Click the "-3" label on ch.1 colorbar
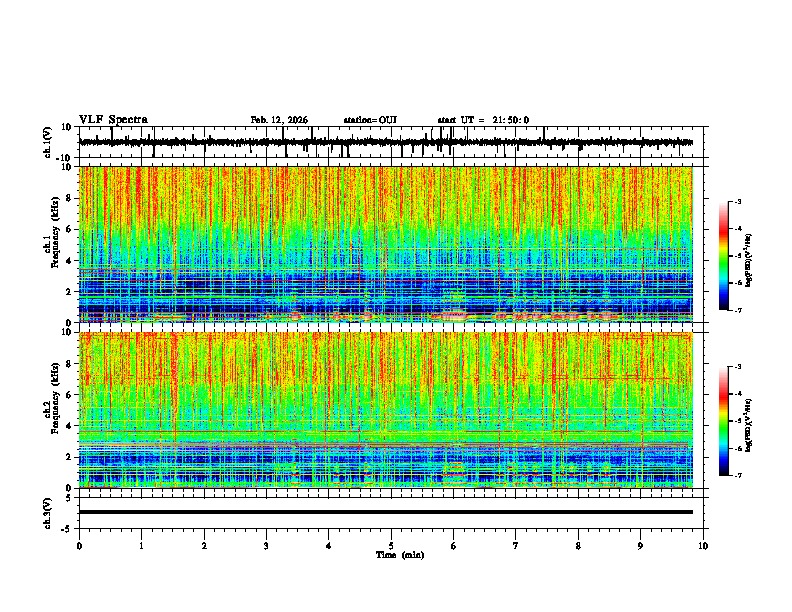Image resolution: width=792 pixels, height=612 pixels. [737, 202]
